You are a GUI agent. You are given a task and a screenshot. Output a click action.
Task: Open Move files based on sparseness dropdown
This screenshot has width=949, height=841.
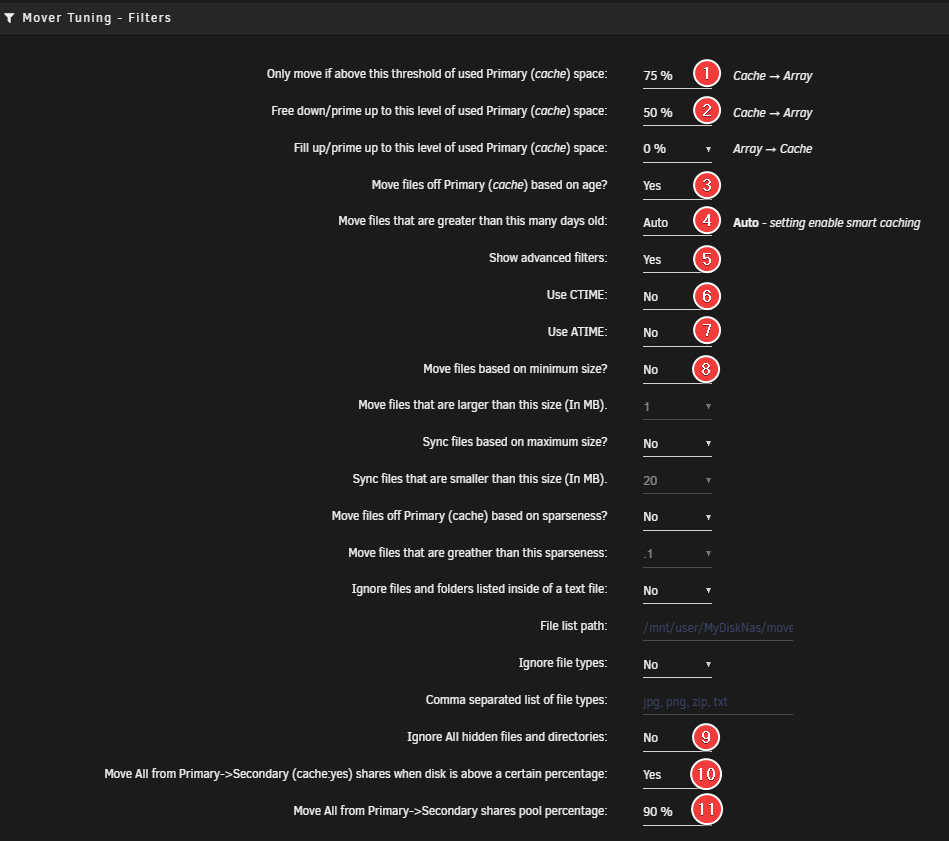point(677,517)
